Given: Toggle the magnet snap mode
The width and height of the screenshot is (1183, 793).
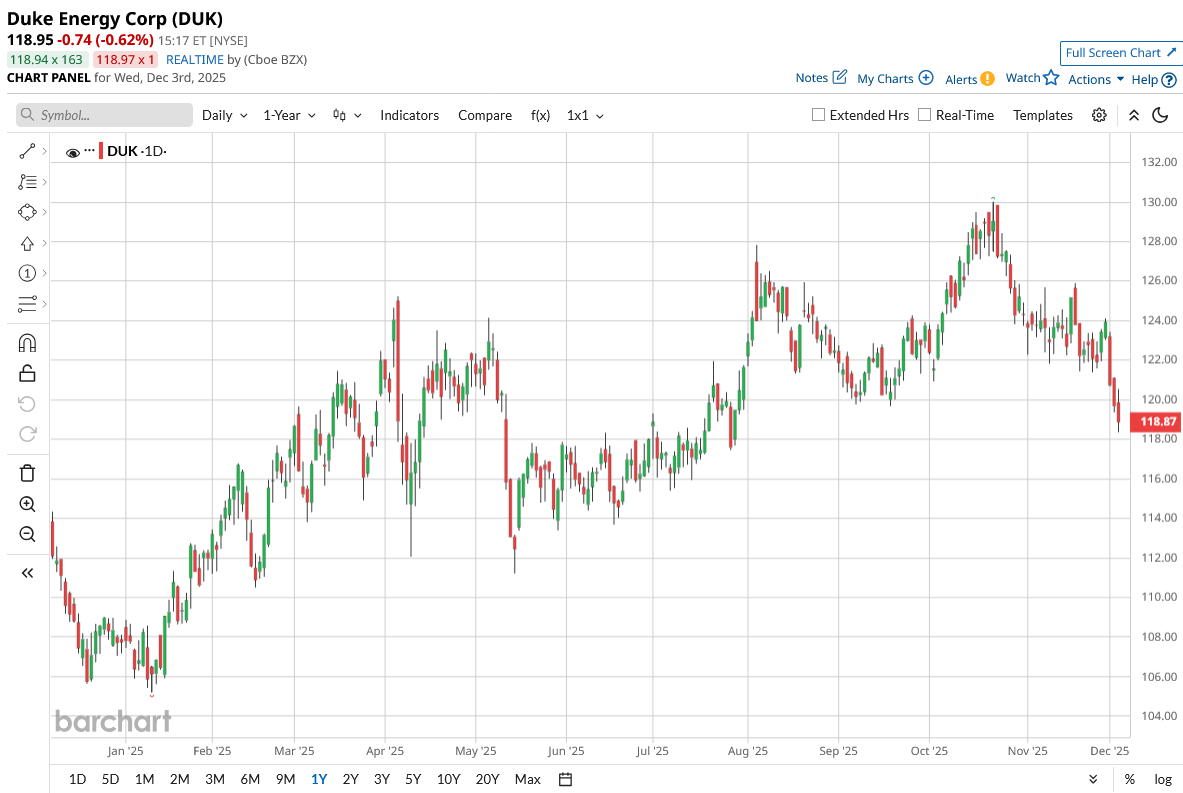Looking at the screenshot, I should pos(27,343).
